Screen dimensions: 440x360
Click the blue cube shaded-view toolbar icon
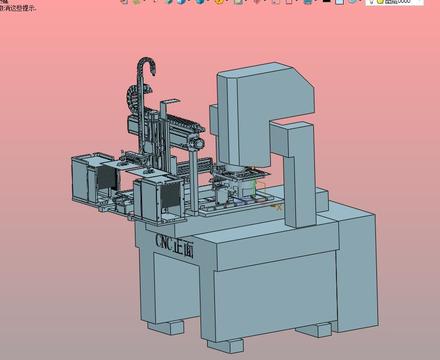tap(181, 1)
